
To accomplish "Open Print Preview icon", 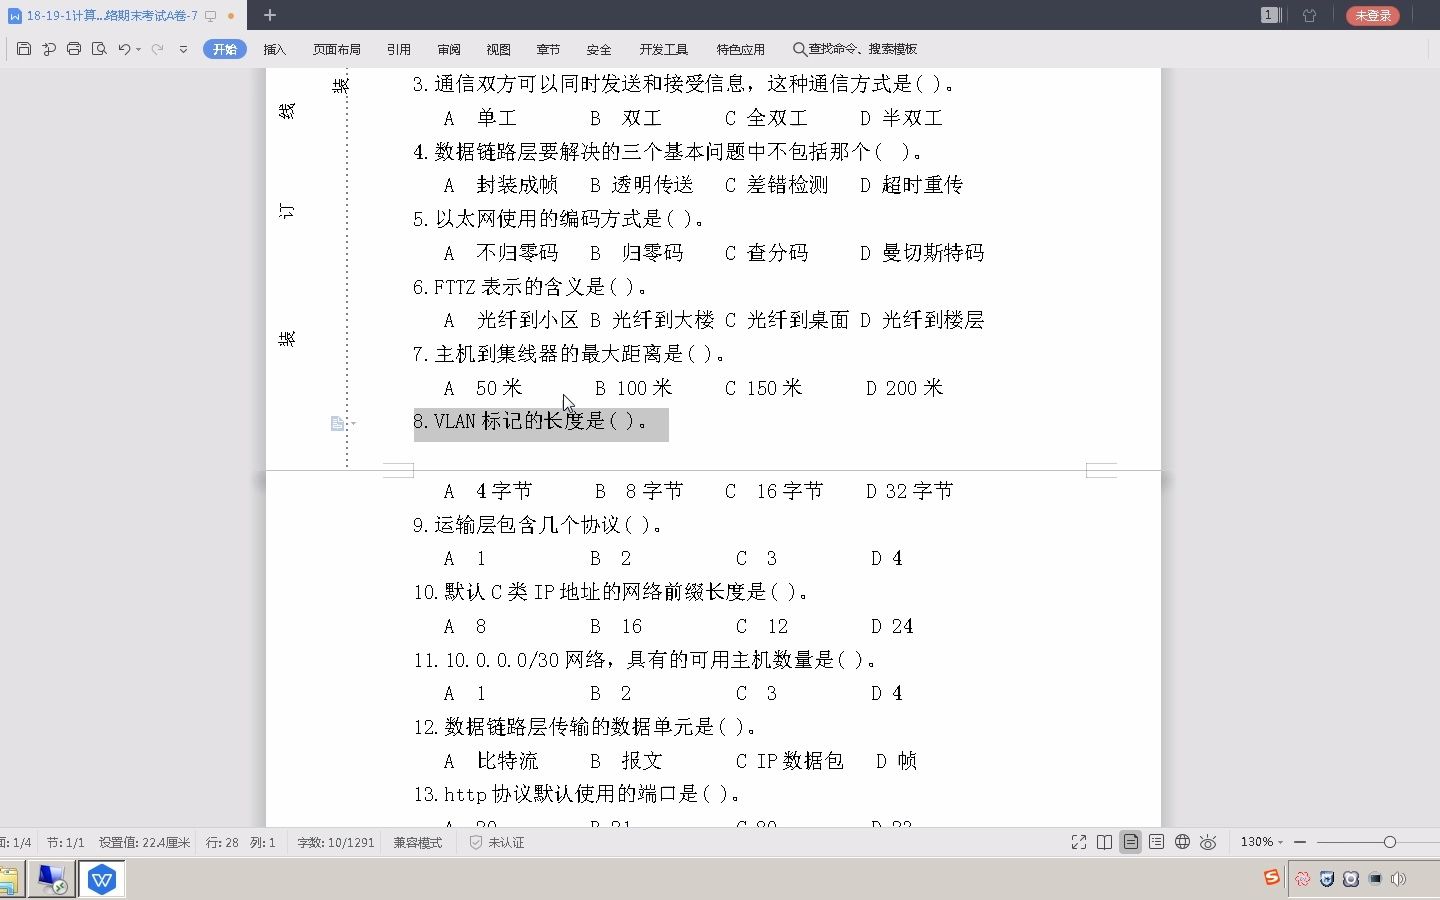I will pyautogui.click(x=99, y=49).
